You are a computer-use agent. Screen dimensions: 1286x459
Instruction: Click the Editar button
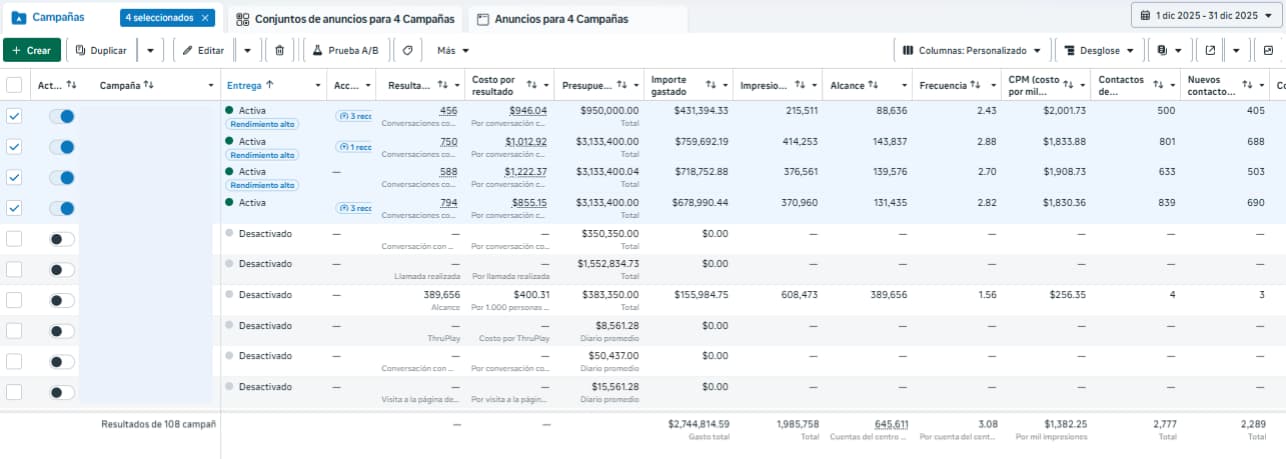[203, 50]
